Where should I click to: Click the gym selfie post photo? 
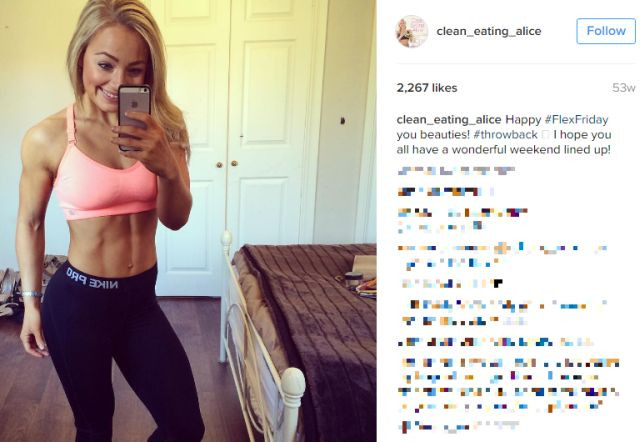coord(188,221)
